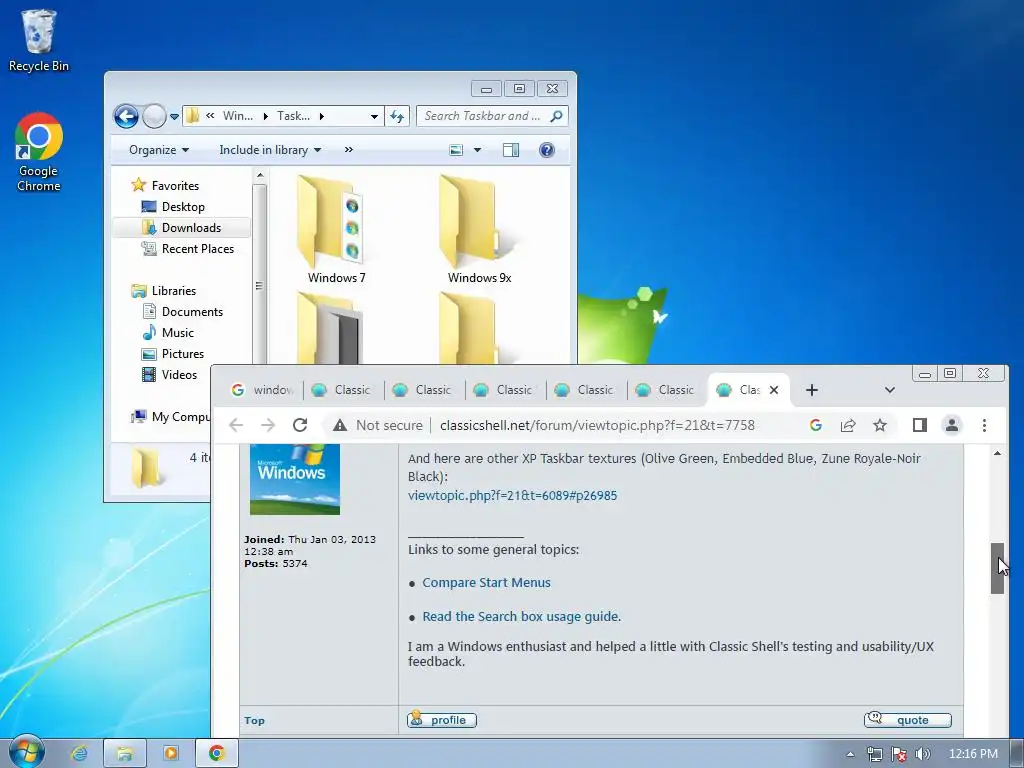This screenshot has width=1024, height=768.
Task: Open the Chrome profile avatar
Action: pos(952,425)
